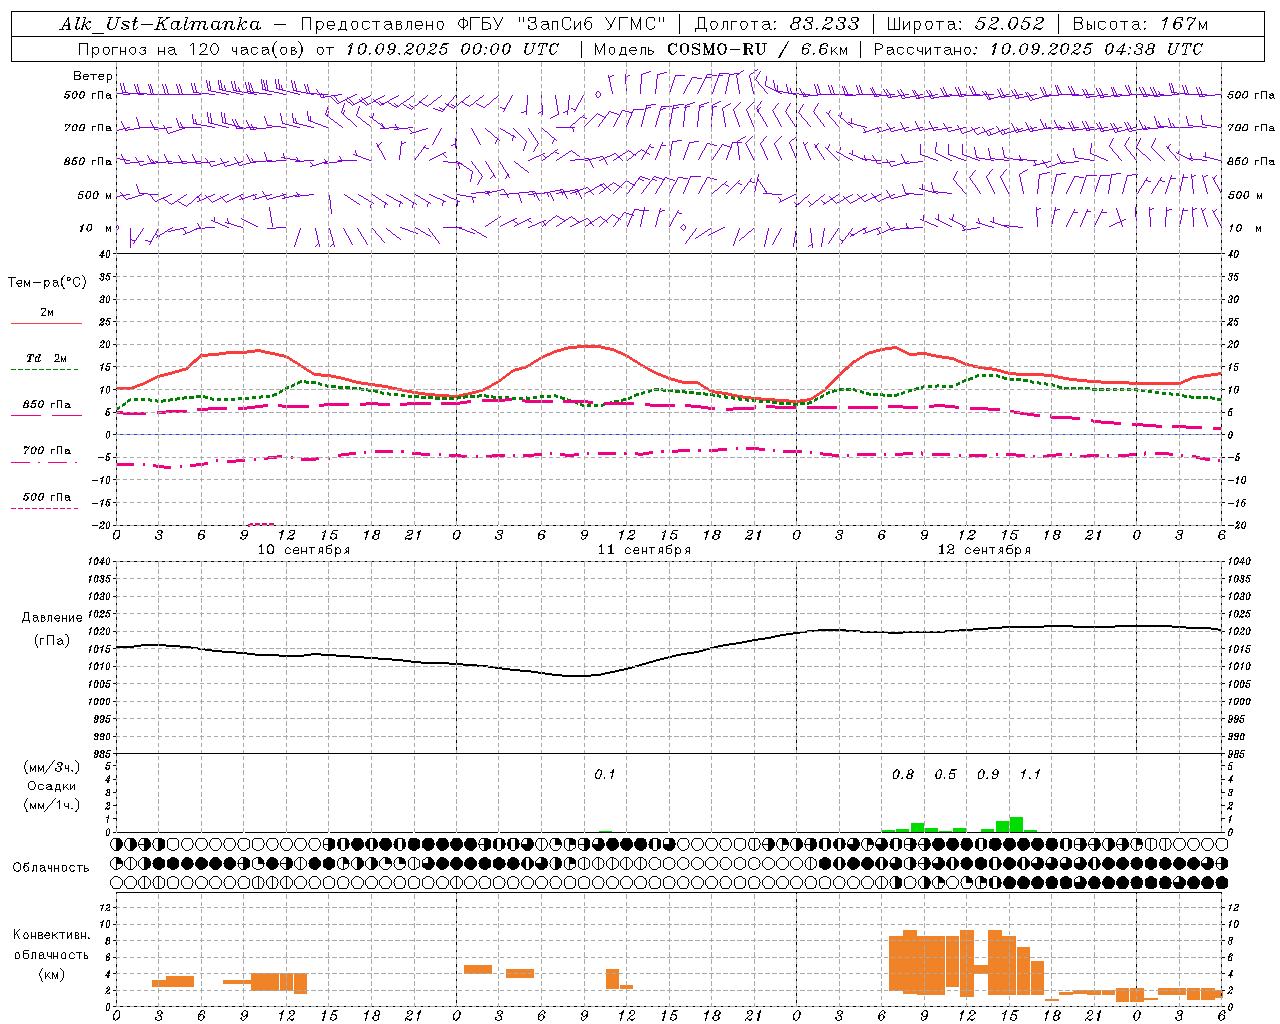
Task: Click the 0.9 three-hour precipitation value
Action: click(x=988, y=775)
